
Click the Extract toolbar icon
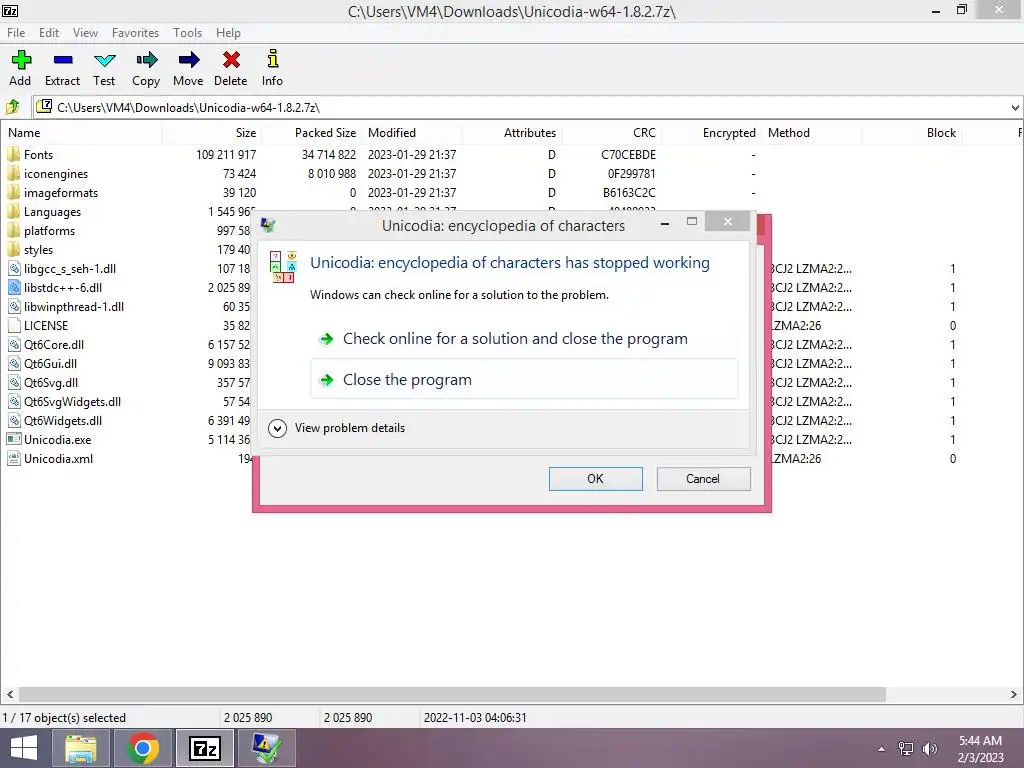63,60
